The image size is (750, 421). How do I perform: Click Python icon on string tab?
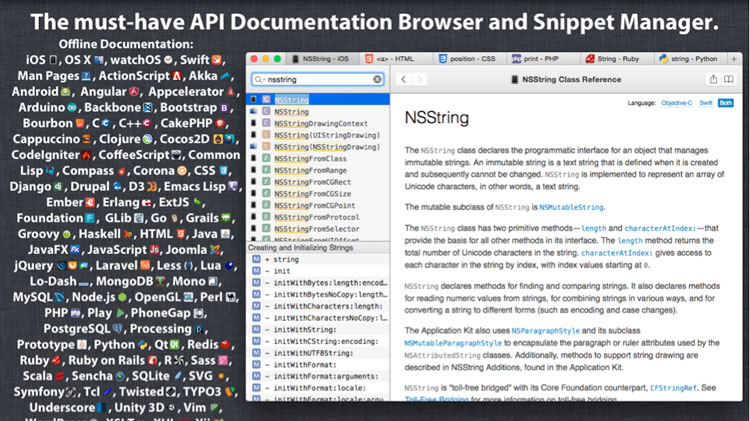coord(663,58)
